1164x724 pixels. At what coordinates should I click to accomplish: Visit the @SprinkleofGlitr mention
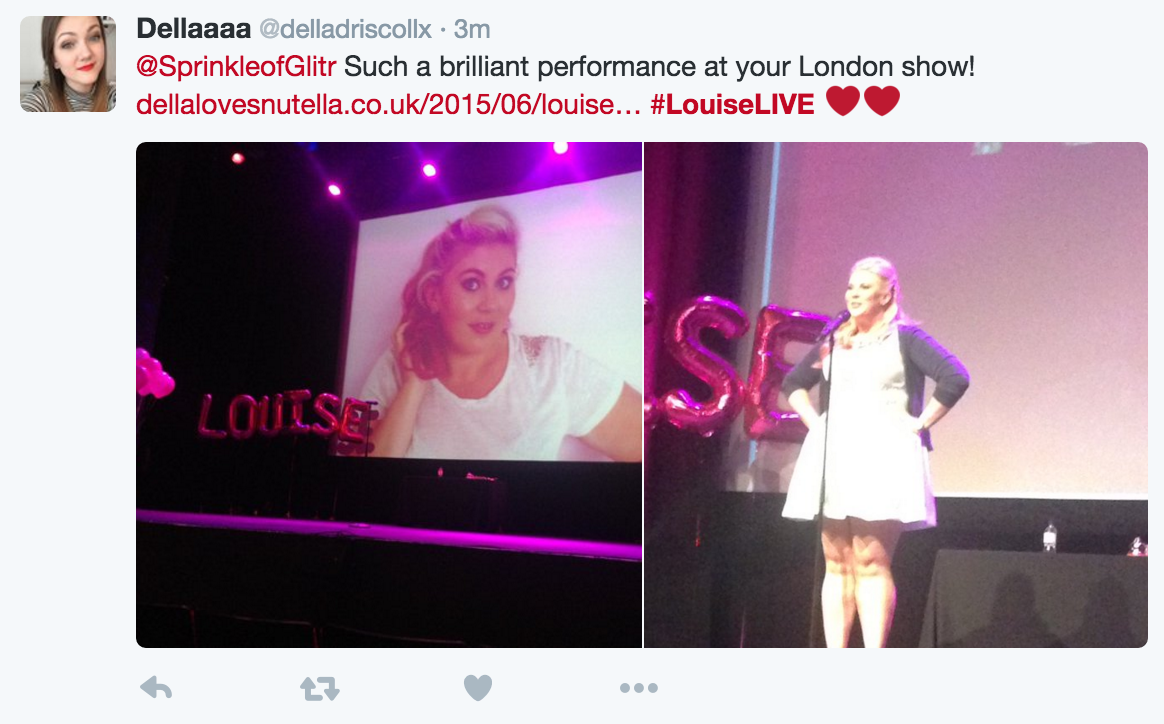point(236,67)
